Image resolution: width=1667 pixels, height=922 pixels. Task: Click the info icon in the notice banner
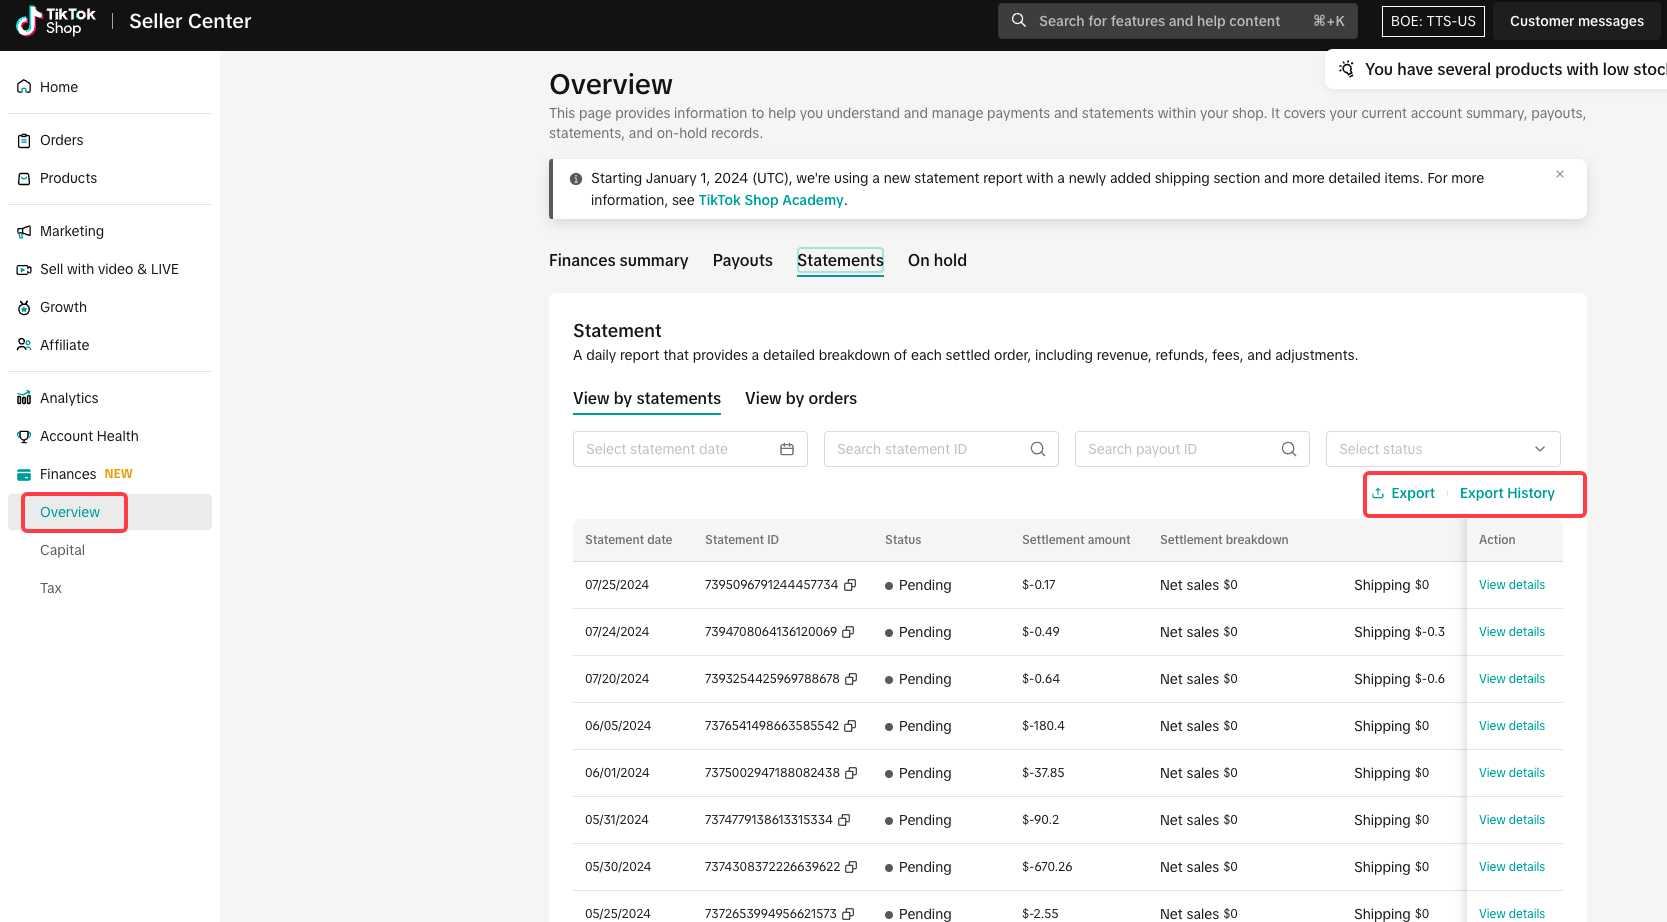click(x=576, y=179)
